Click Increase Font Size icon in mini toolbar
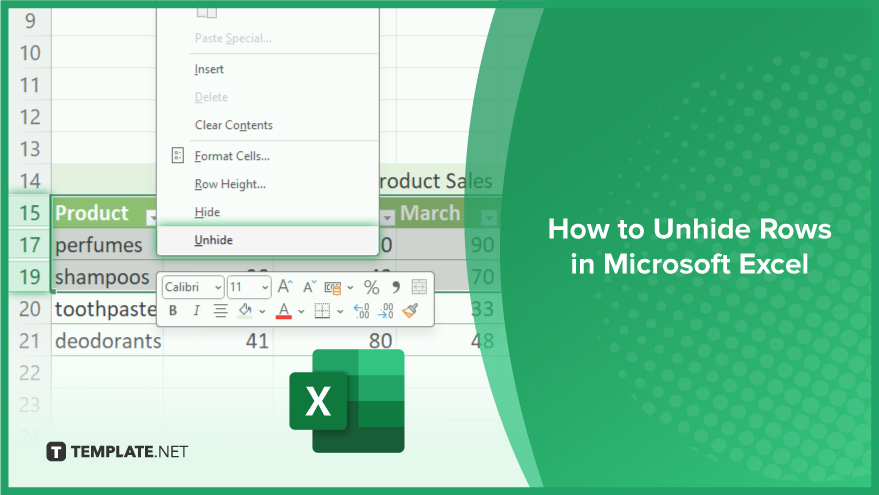The image size is (879, 495). [x=285, y=287]
